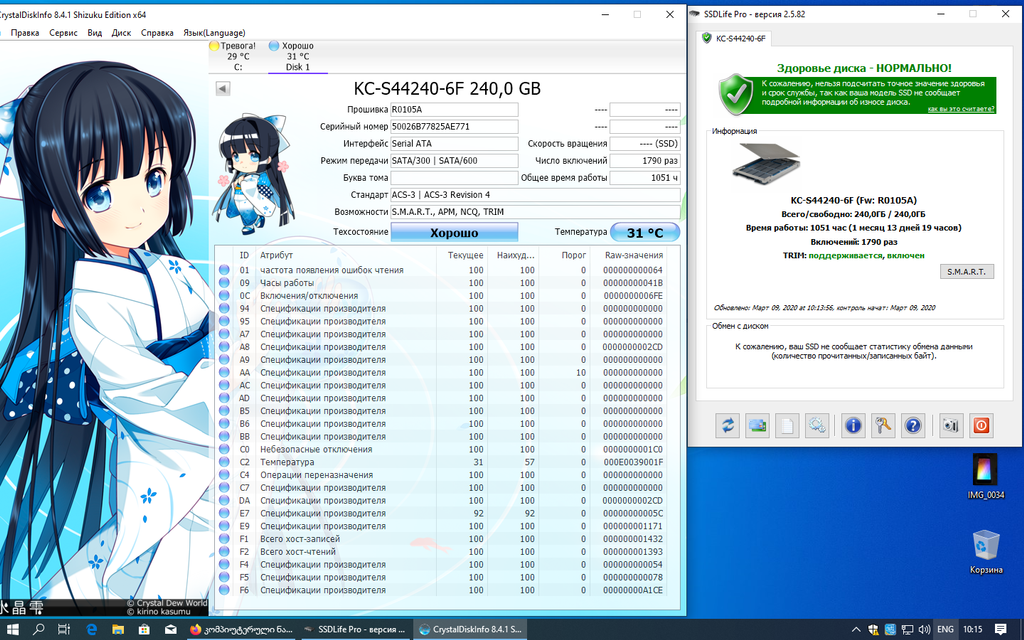Select the Хорошо Disk 1 drive entry
This screenshot has height=640, width=1024.
point(297,57)
